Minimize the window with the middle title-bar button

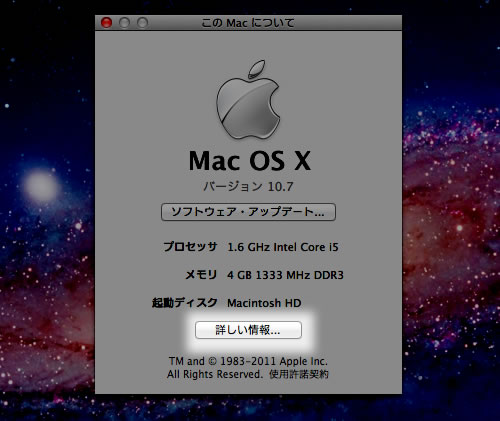tap(125, 23)
